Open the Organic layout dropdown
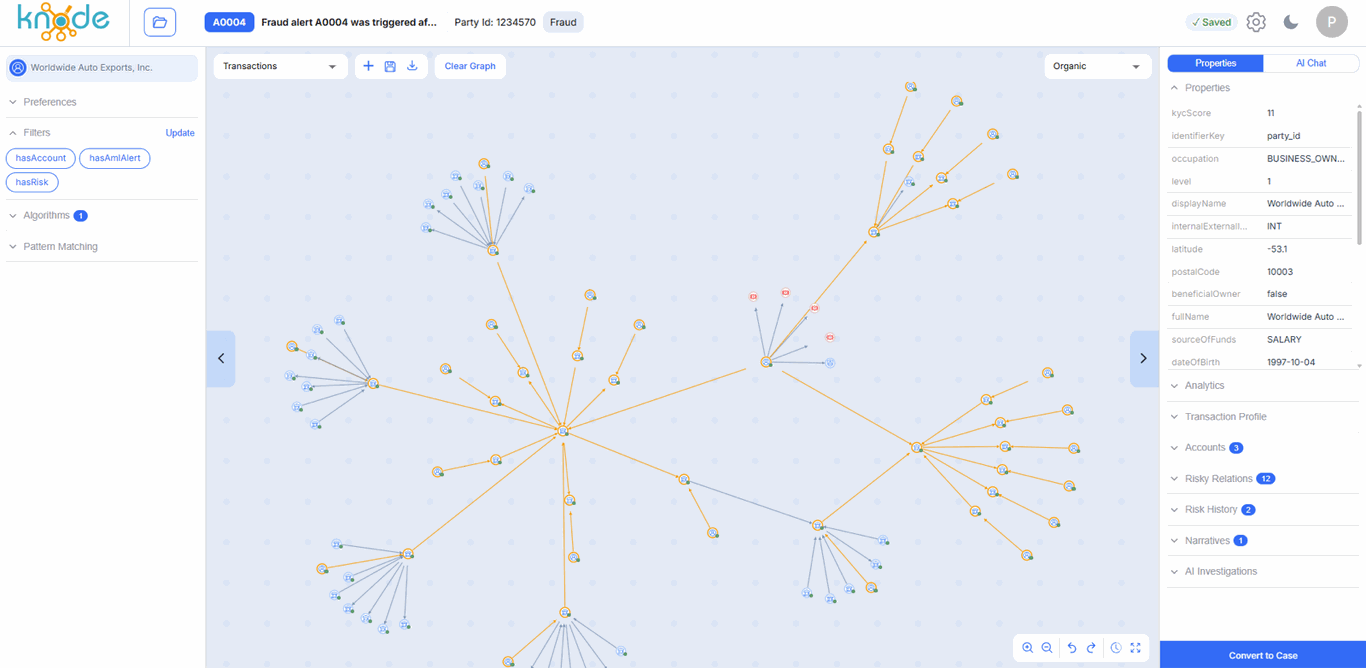 (1097, 66)
